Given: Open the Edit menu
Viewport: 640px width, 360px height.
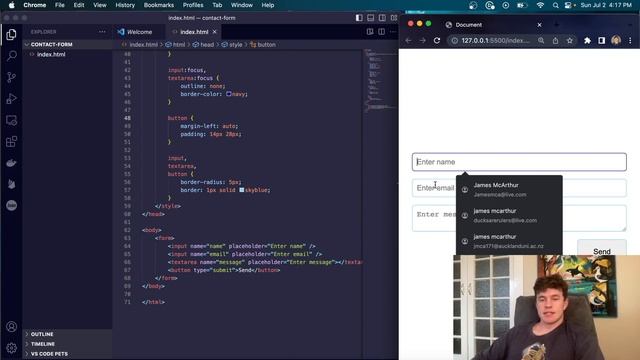Looking at the screenshot, I should (x=79, y=5).
